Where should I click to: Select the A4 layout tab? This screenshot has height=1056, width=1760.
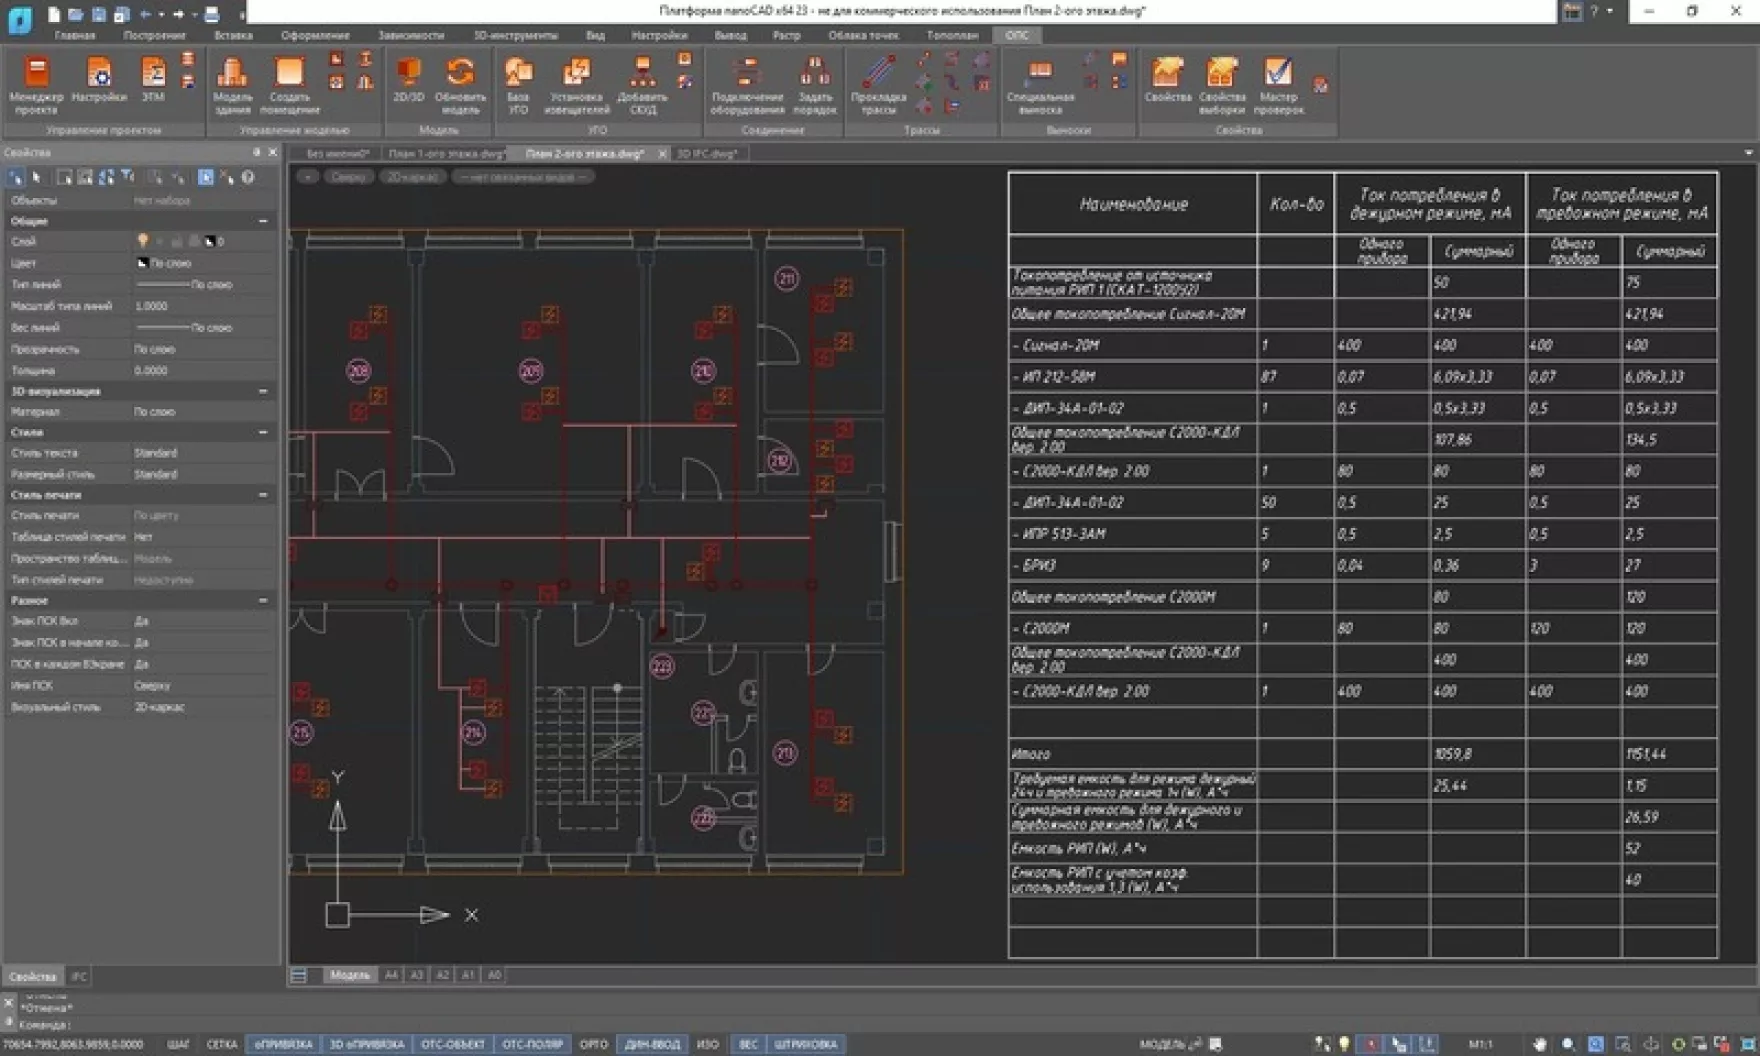(x=390, y=974)
